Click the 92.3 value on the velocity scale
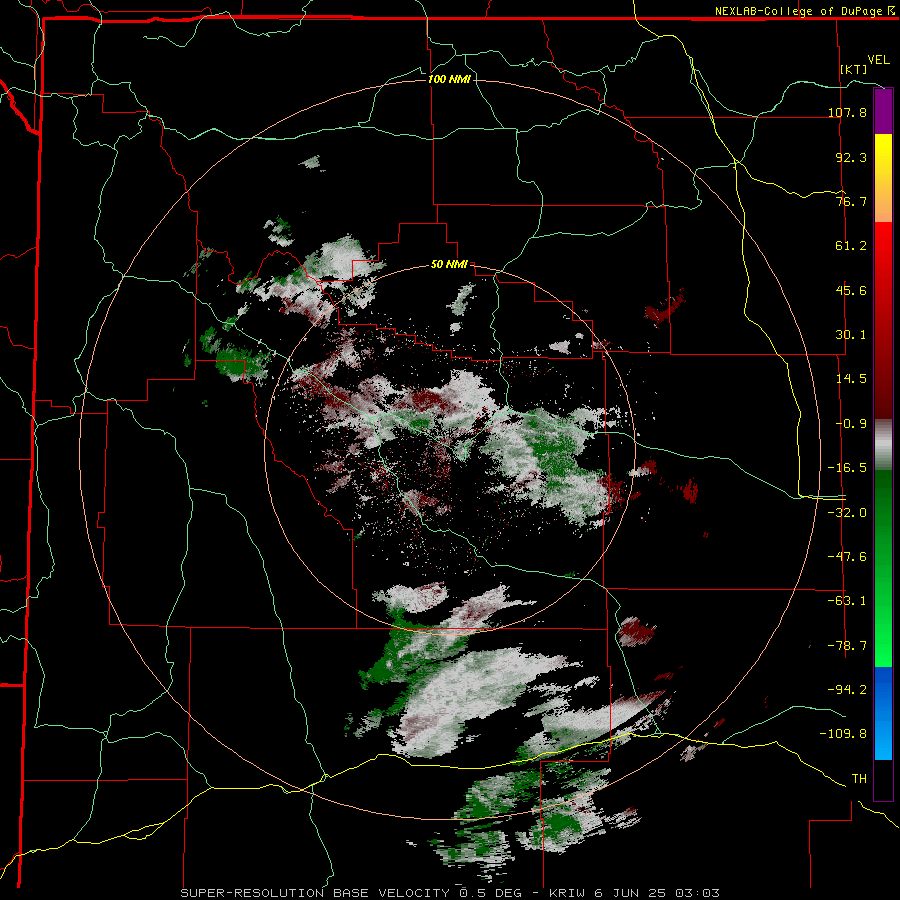The height and width of the screenshot is (900, 900). click(x=851, y=157)
